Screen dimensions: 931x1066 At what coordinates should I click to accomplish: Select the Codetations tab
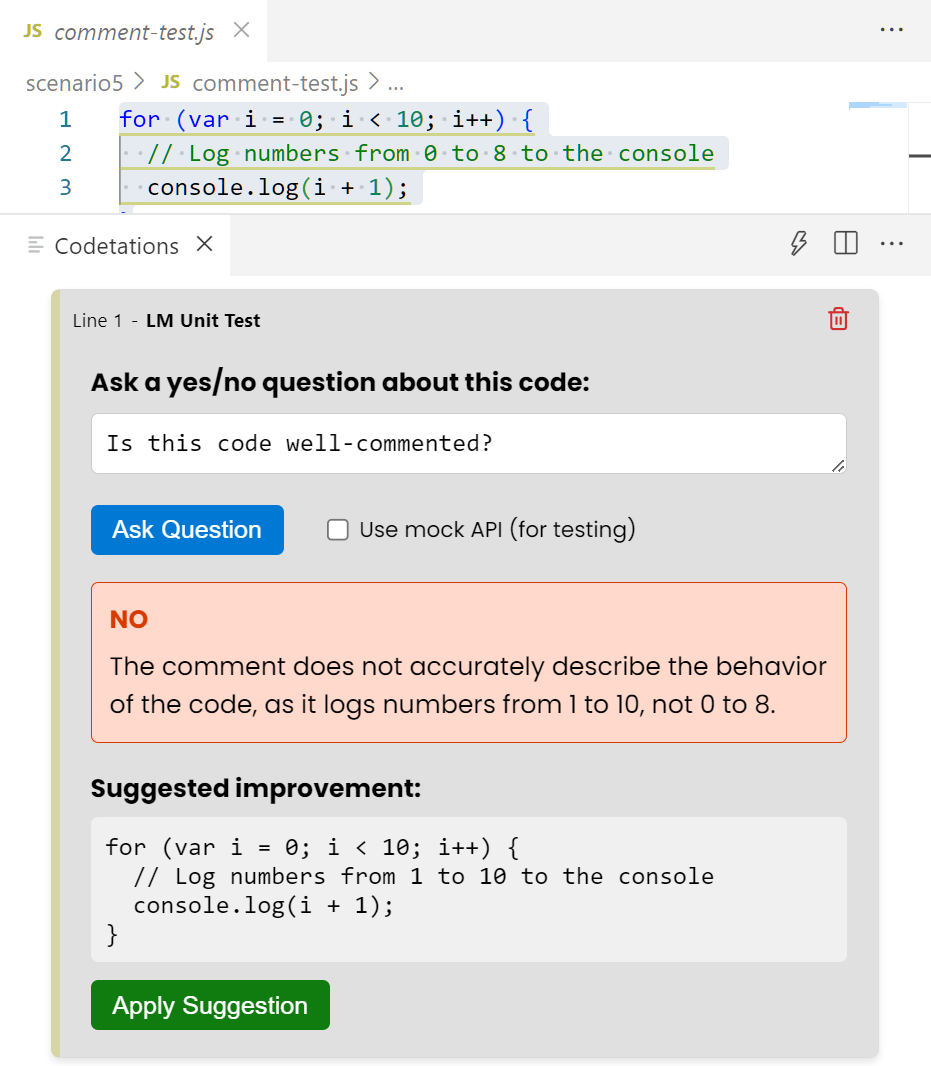(x=116, y=246)
